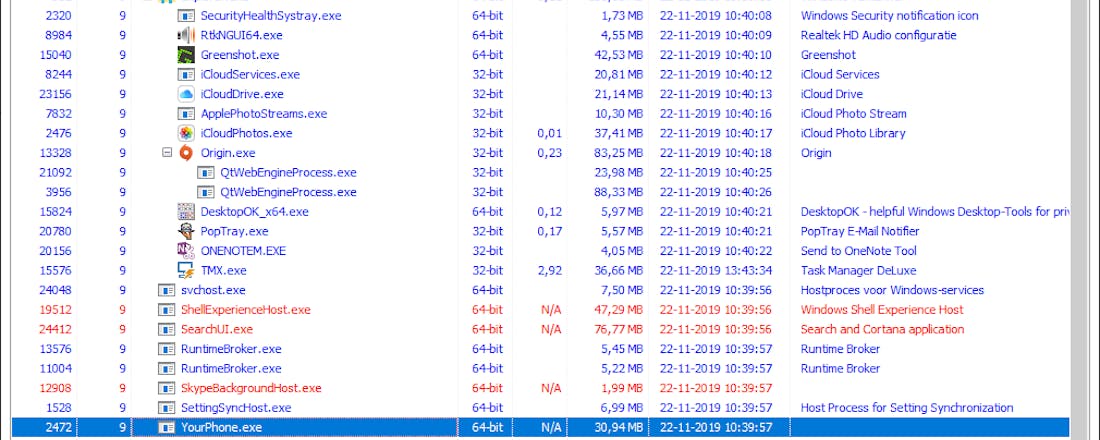The image size is (1100, 440).
Task: Click PID 2320 in the first column
Action: click(x=58, y=15)
